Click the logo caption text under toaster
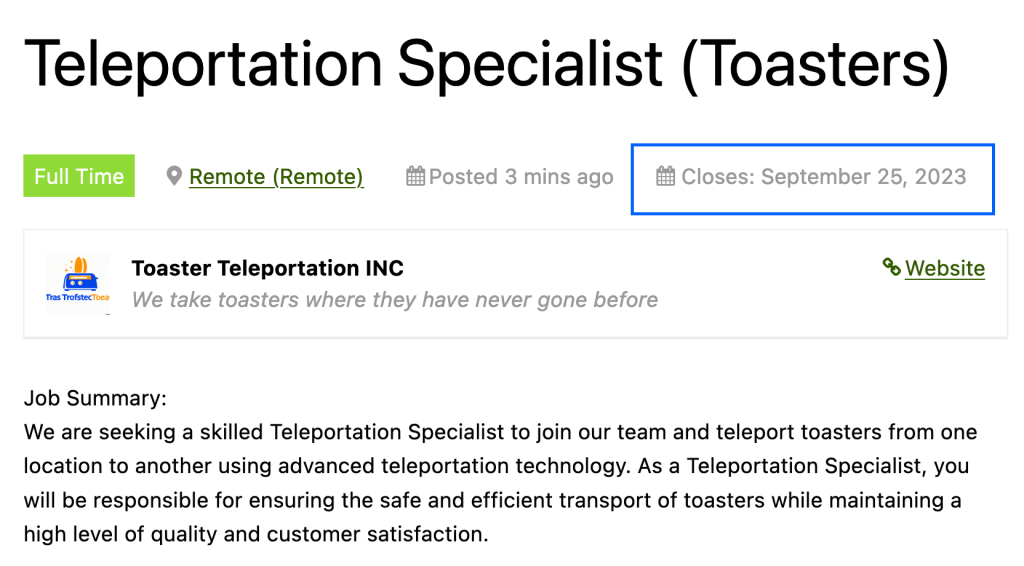1024x566 pixels. (78, 297)
